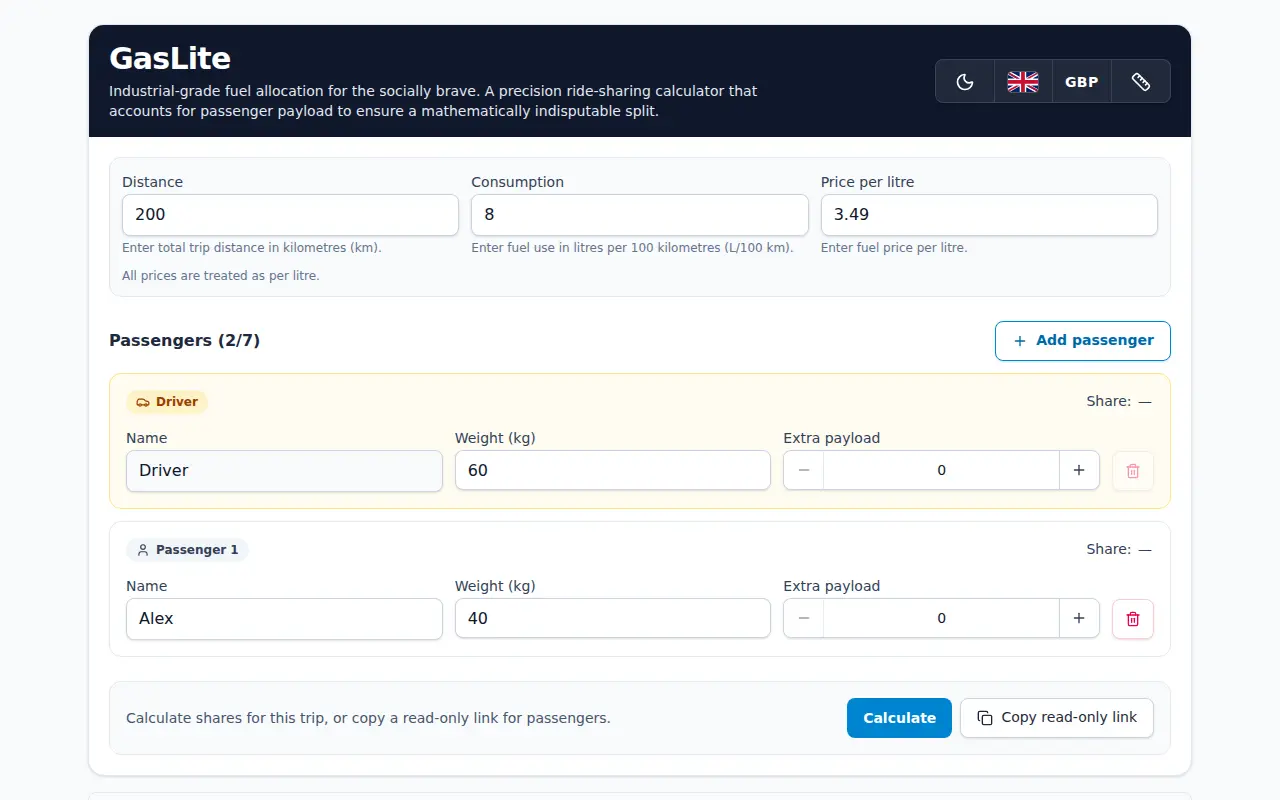Edit the Price per litre field

click(989, 215)
